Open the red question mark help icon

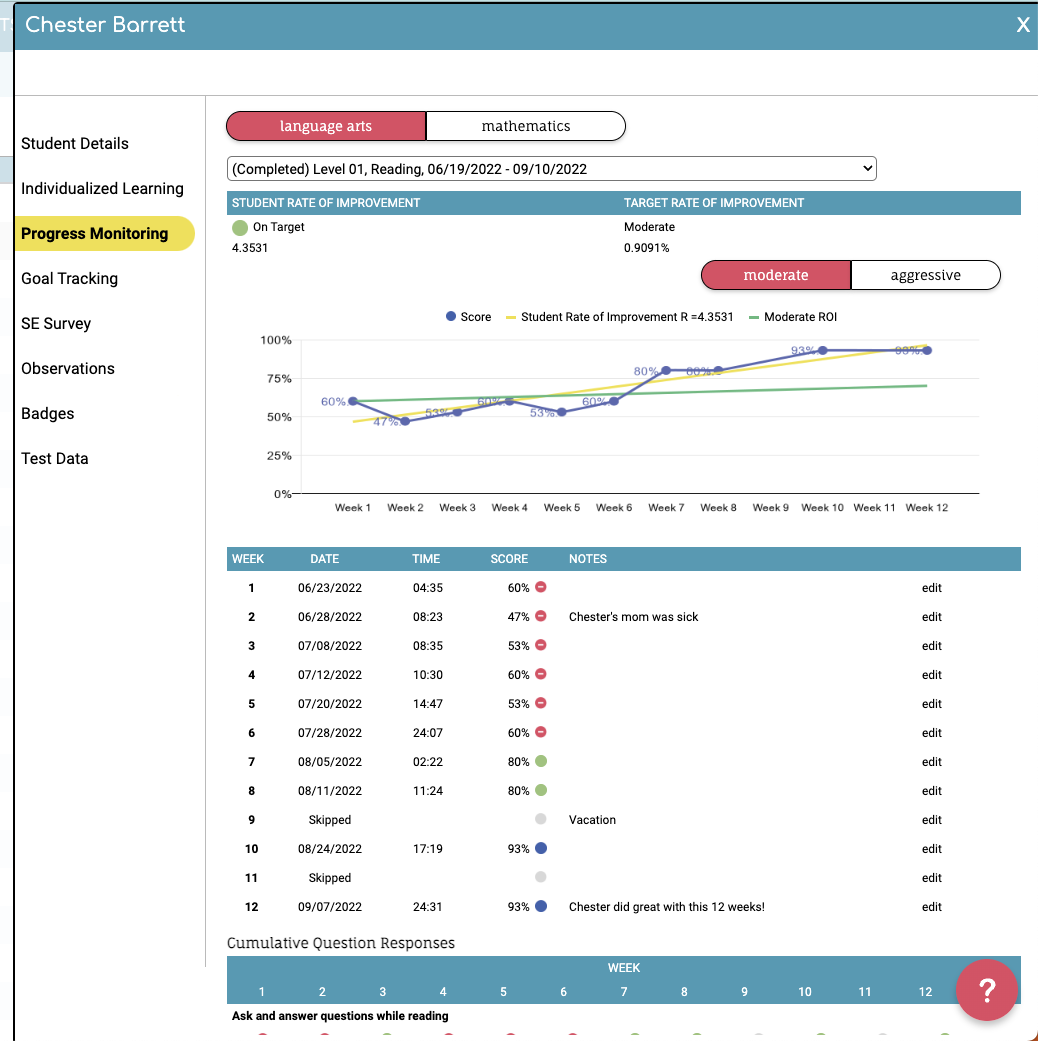pos(987,990)
